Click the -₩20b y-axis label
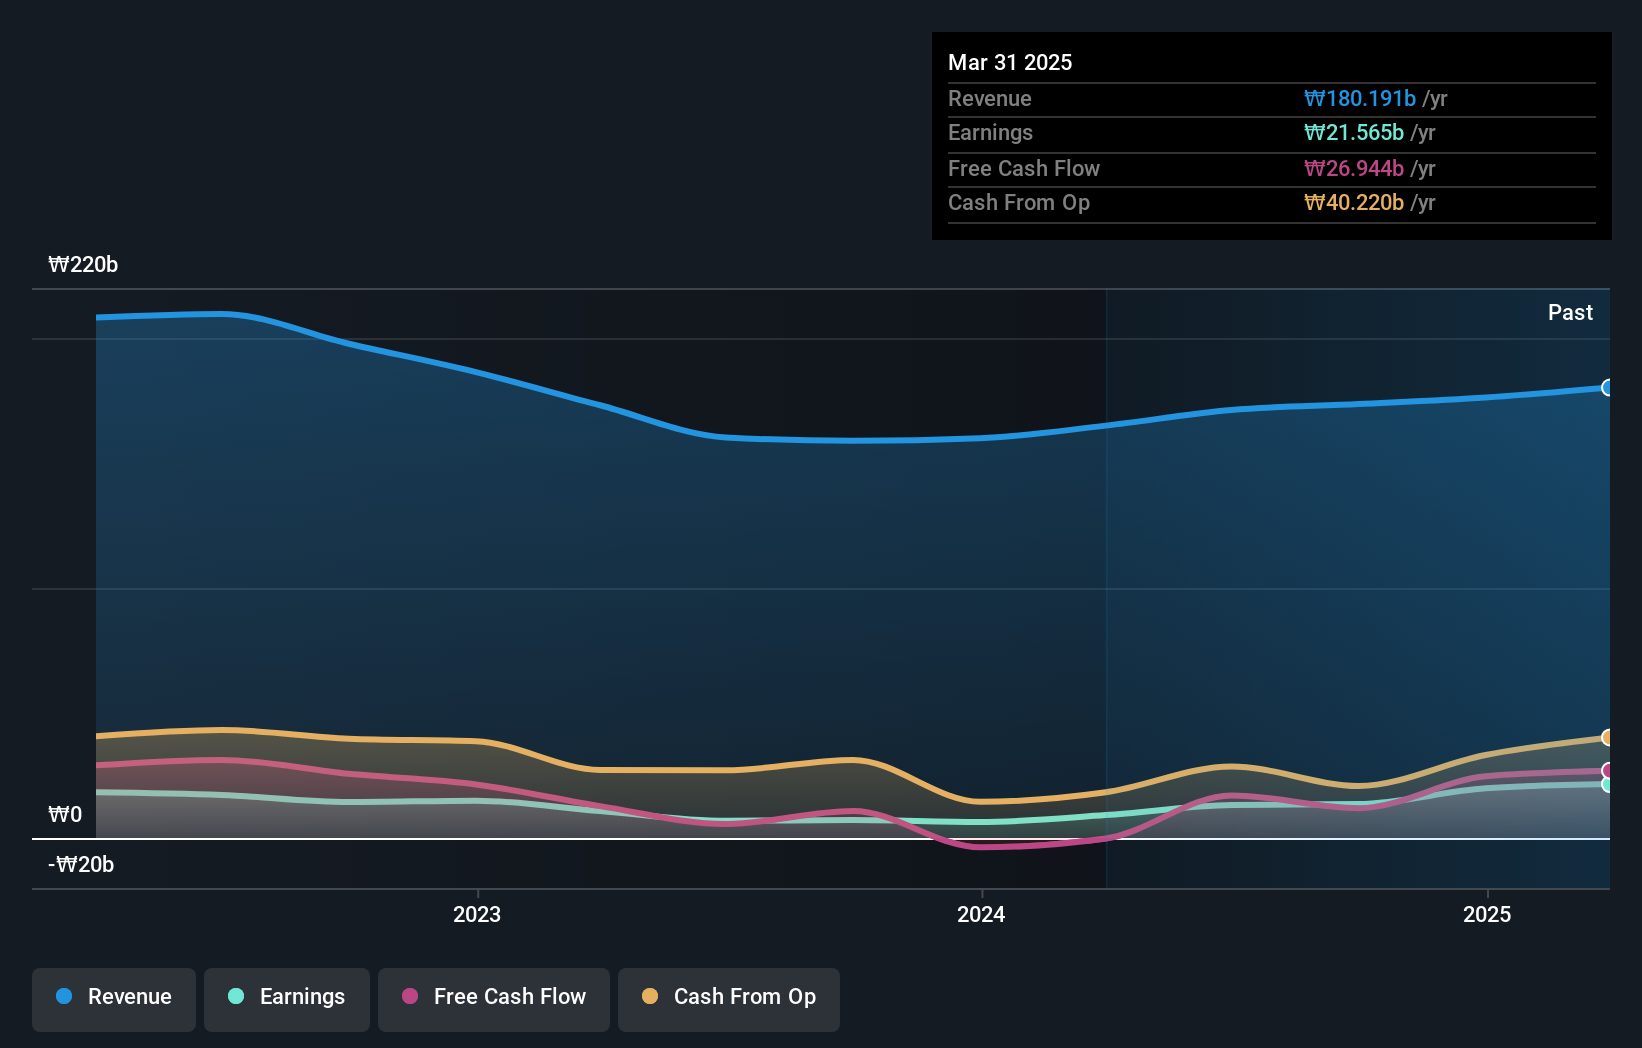 point(81,865)
